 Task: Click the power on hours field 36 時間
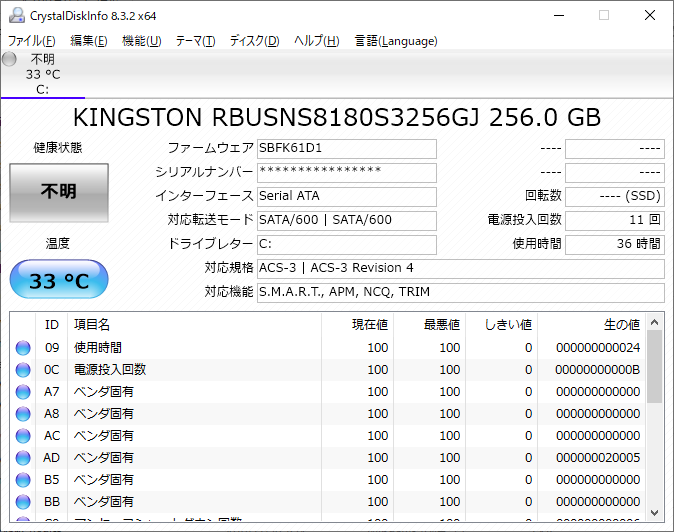pyautogui.click(x=615, y=245)
